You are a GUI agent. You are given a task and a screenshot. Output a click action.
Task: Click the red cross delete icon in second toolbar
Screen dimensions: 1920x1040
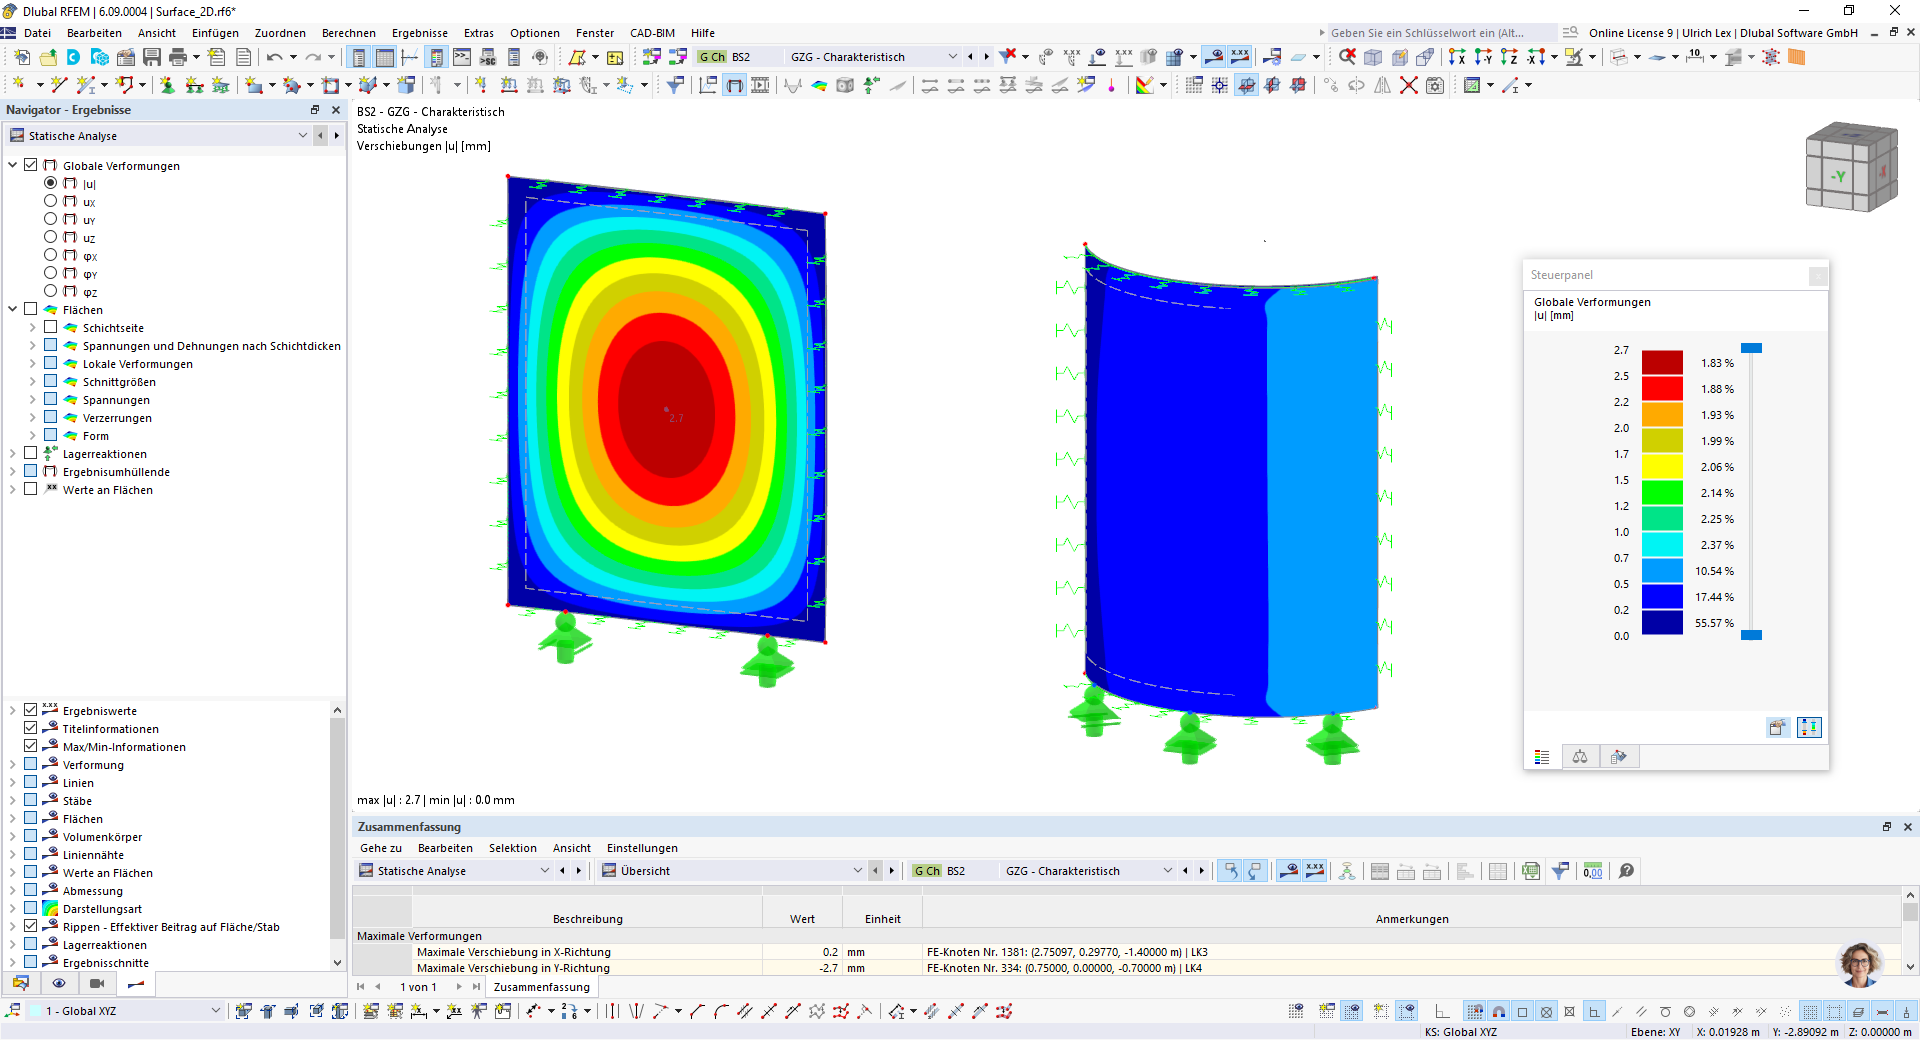click(1408, 85)
